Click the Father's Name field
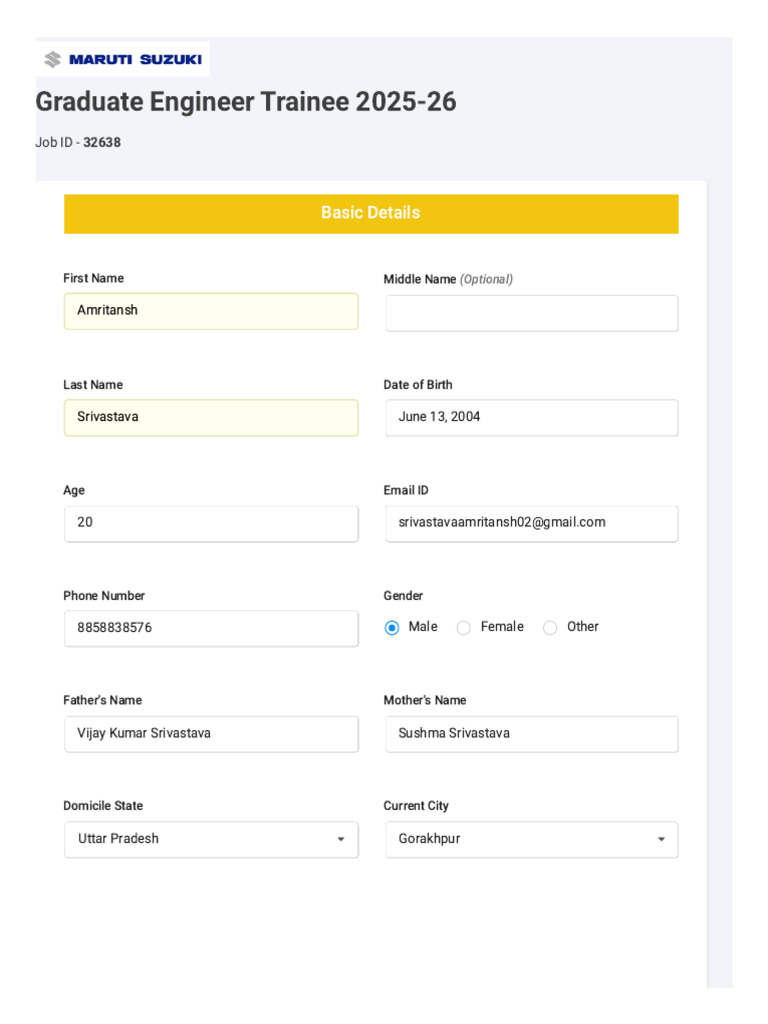 click(211, 733)
